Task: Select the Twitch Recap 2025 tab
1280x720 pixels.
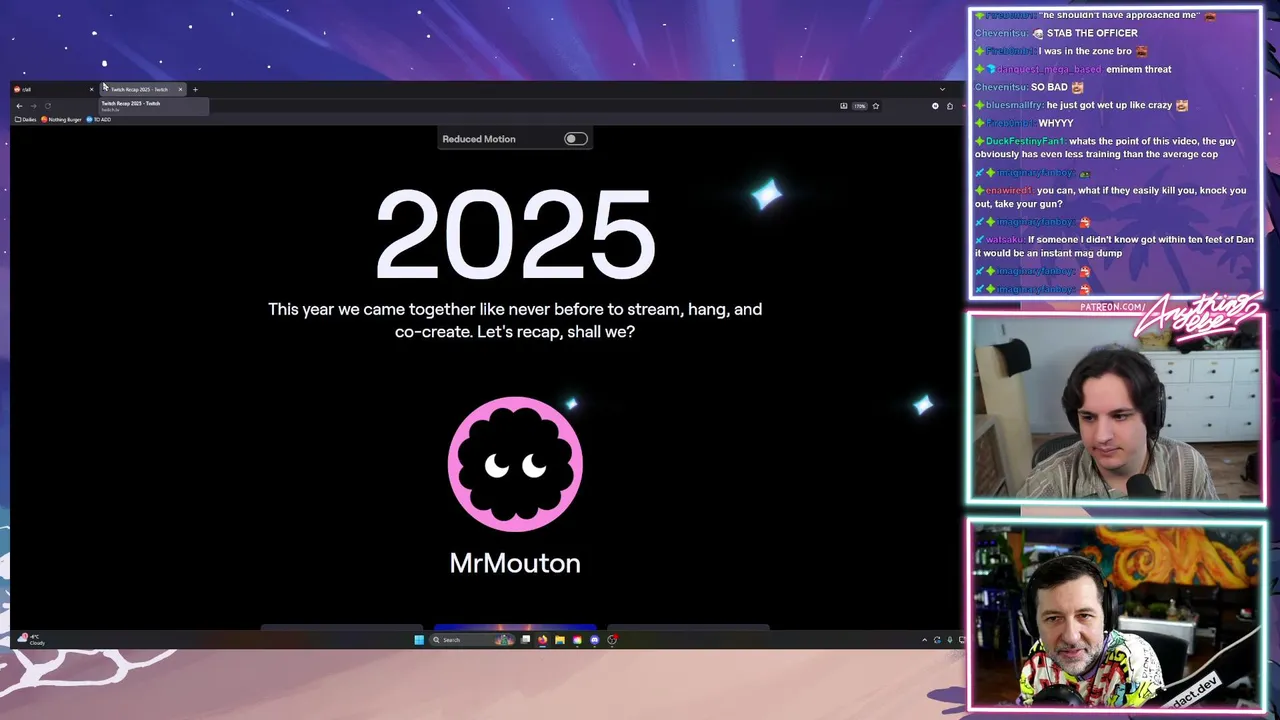Action: [144, 89]
